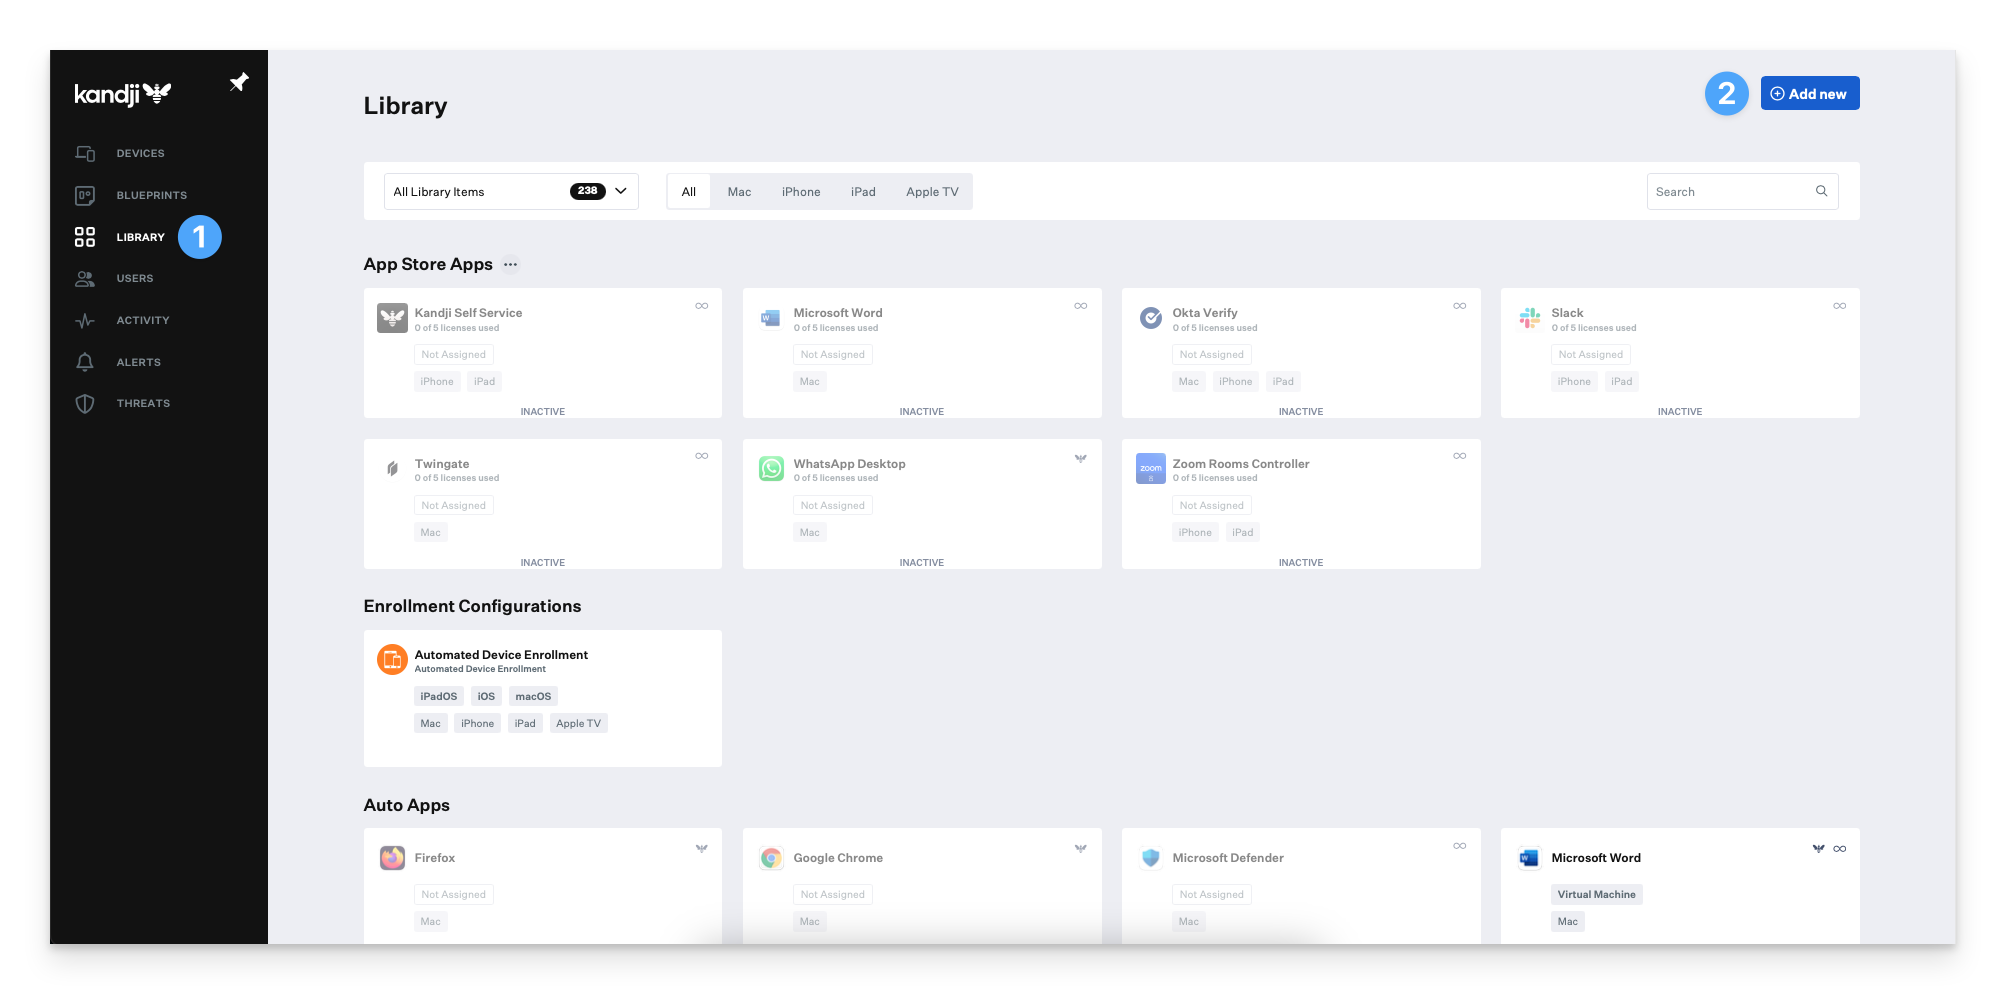Click the 238 item count badge

click(587, 191)
